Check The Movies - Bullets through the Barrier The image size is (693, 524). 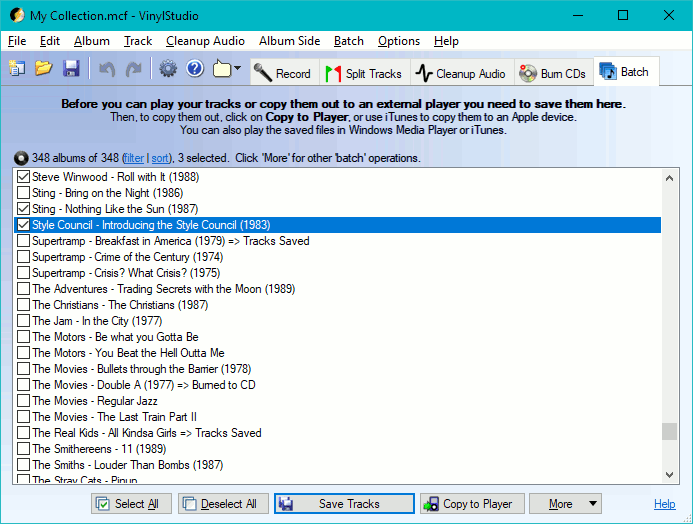(23, 368)
